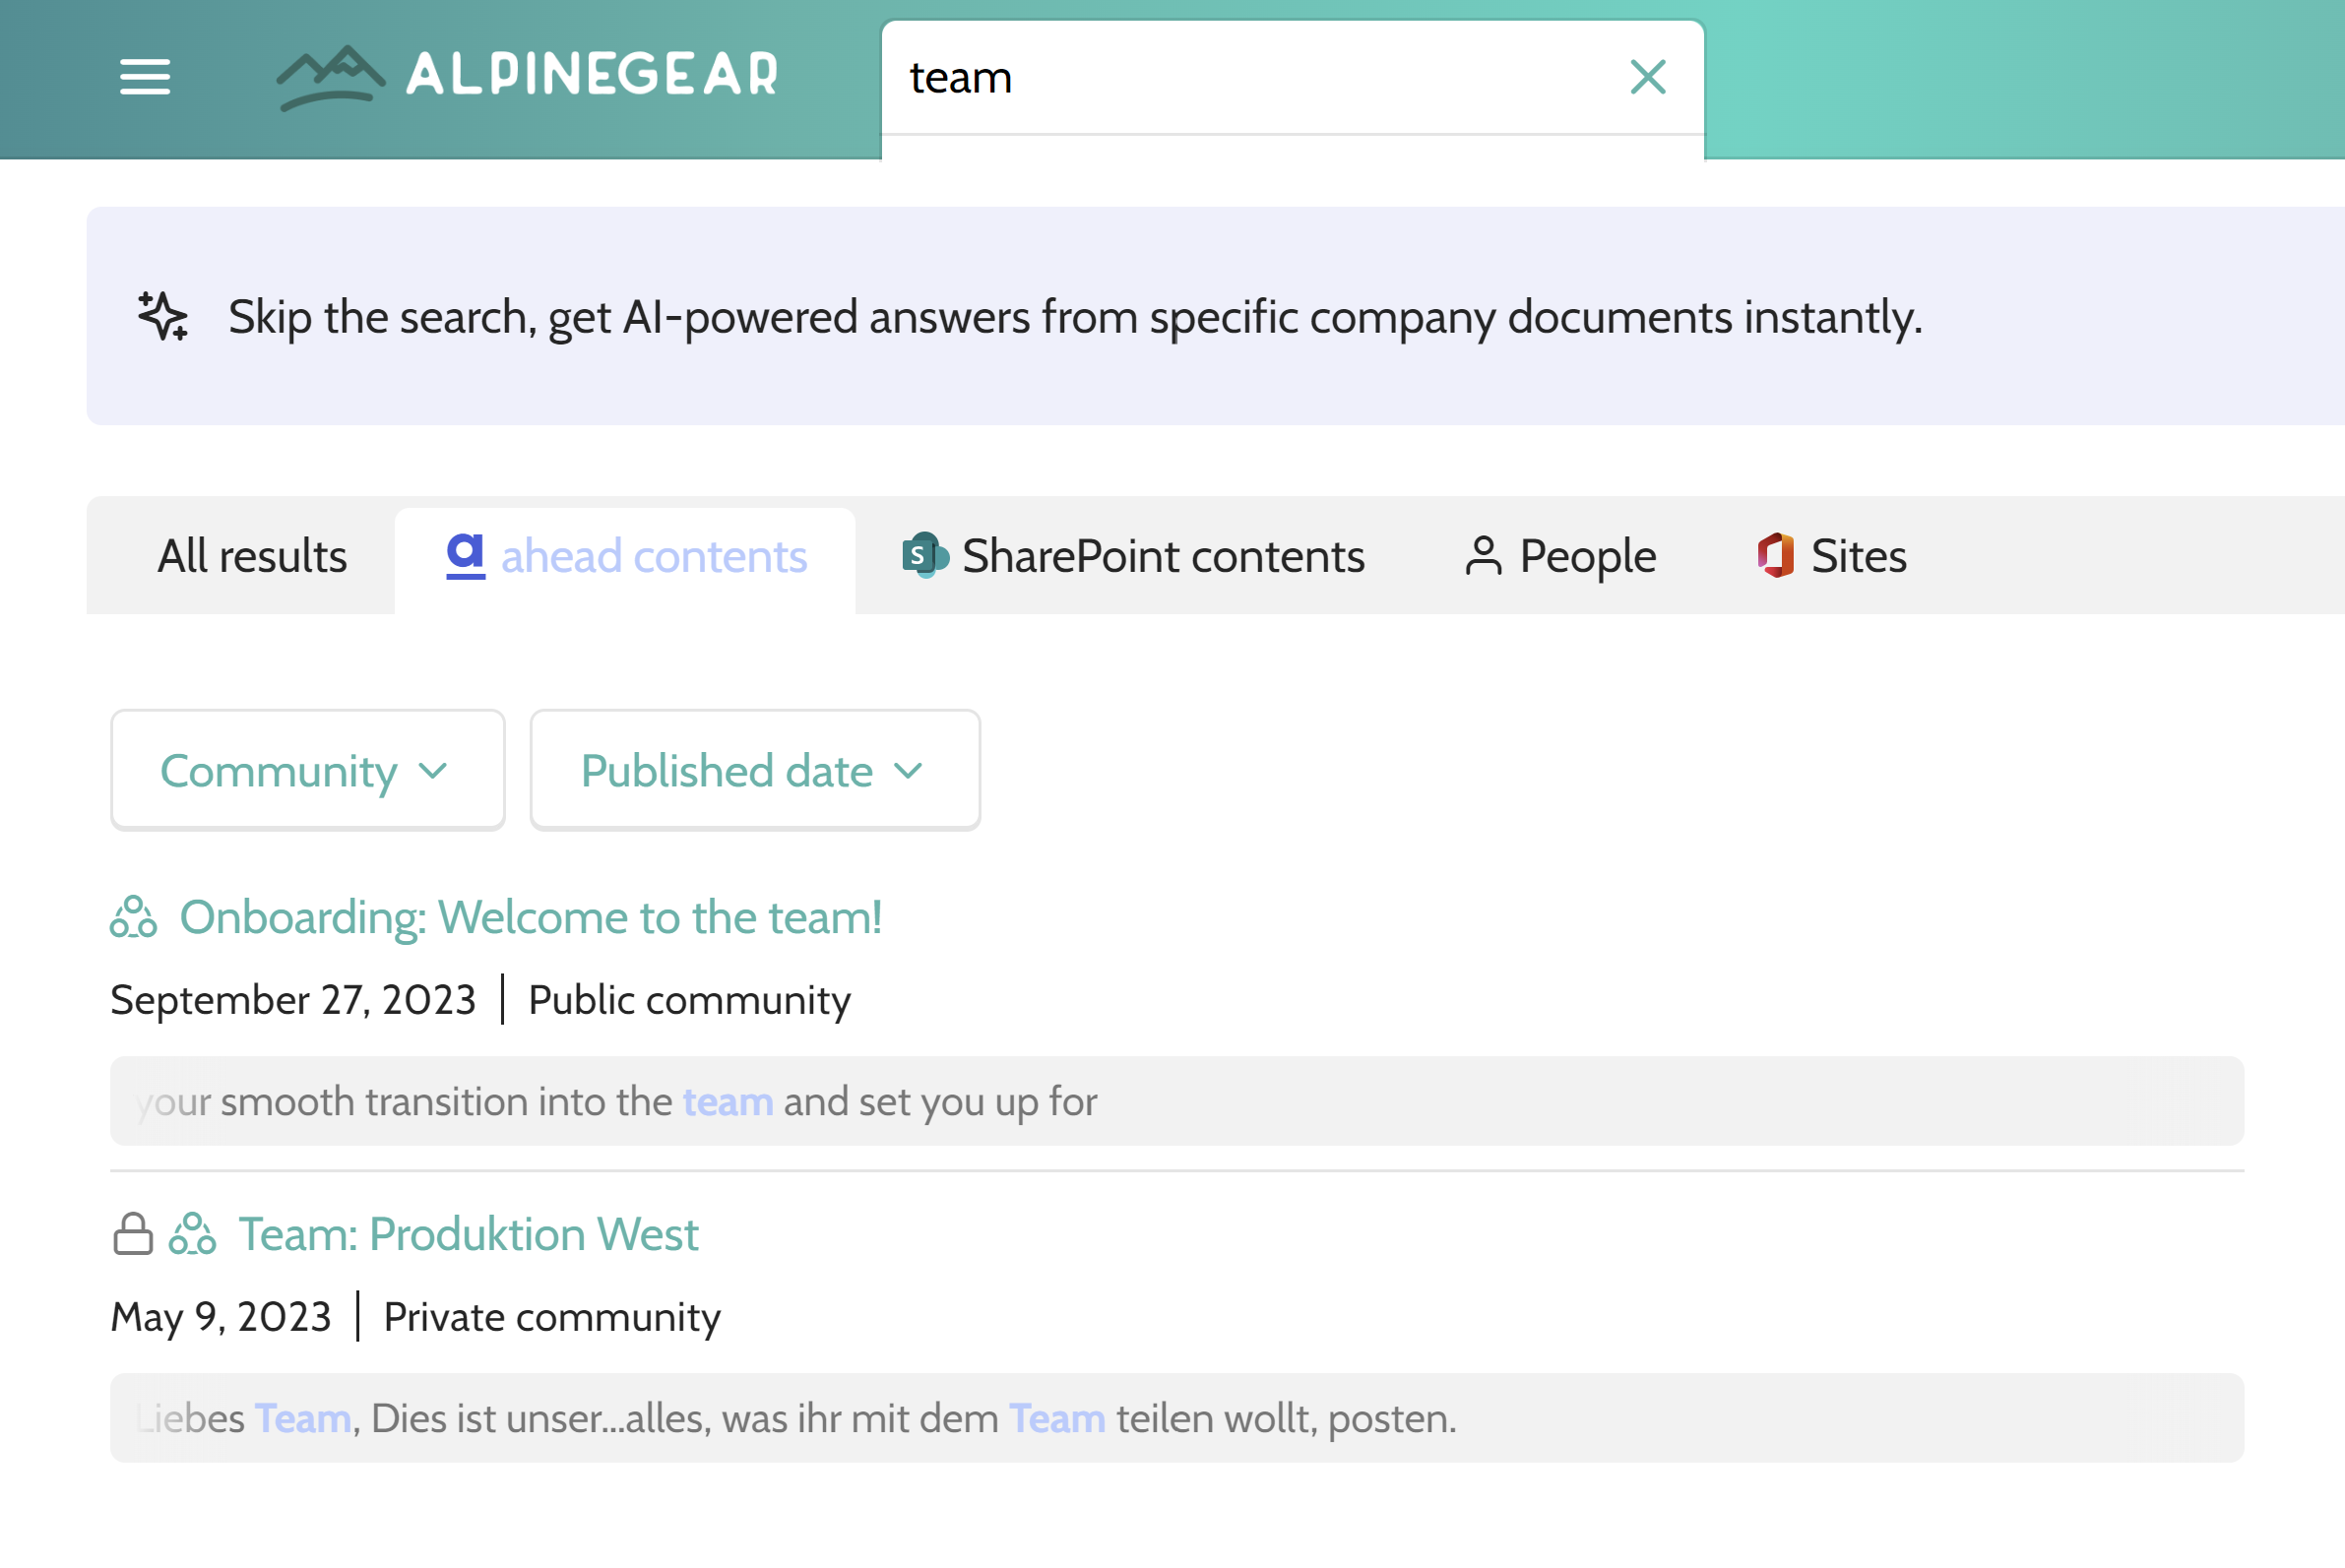Switch to the SharePoint contents tab
Viewport: 2345px width, 1568px height.
[x=1162, y=556]
